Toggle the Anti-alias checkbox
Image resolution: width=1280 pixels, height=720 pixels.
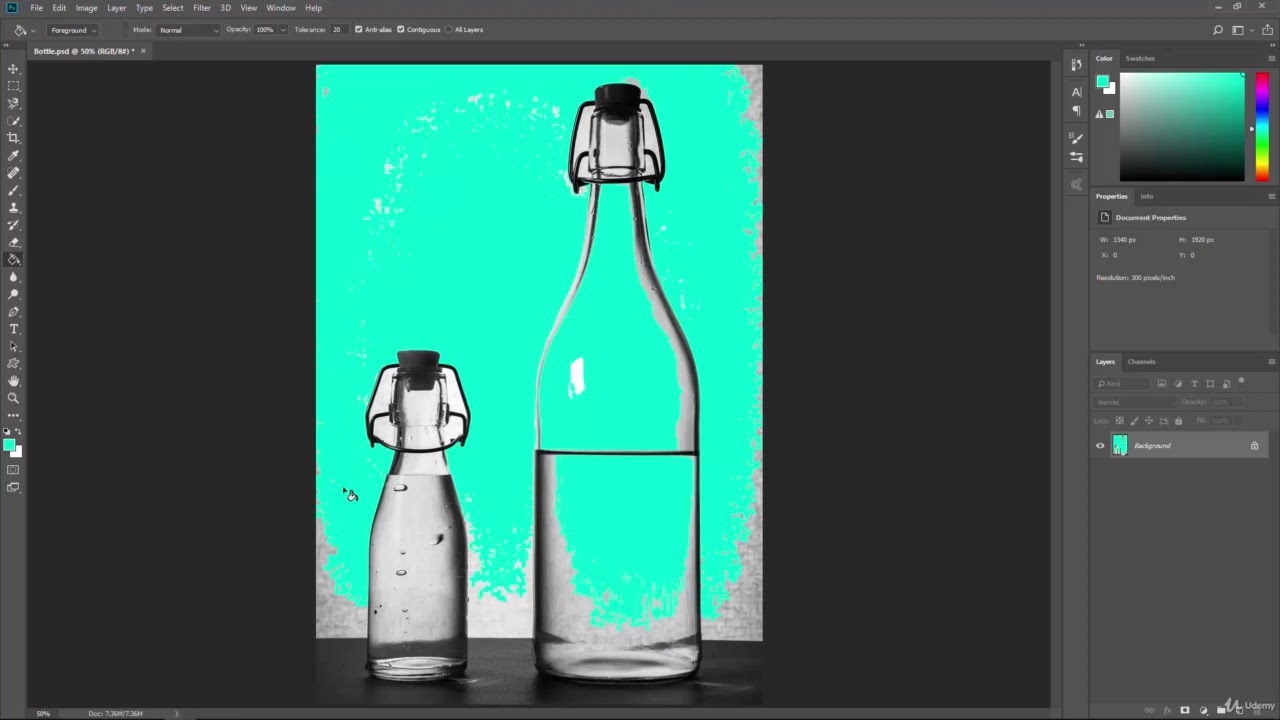tap(359, 30)
